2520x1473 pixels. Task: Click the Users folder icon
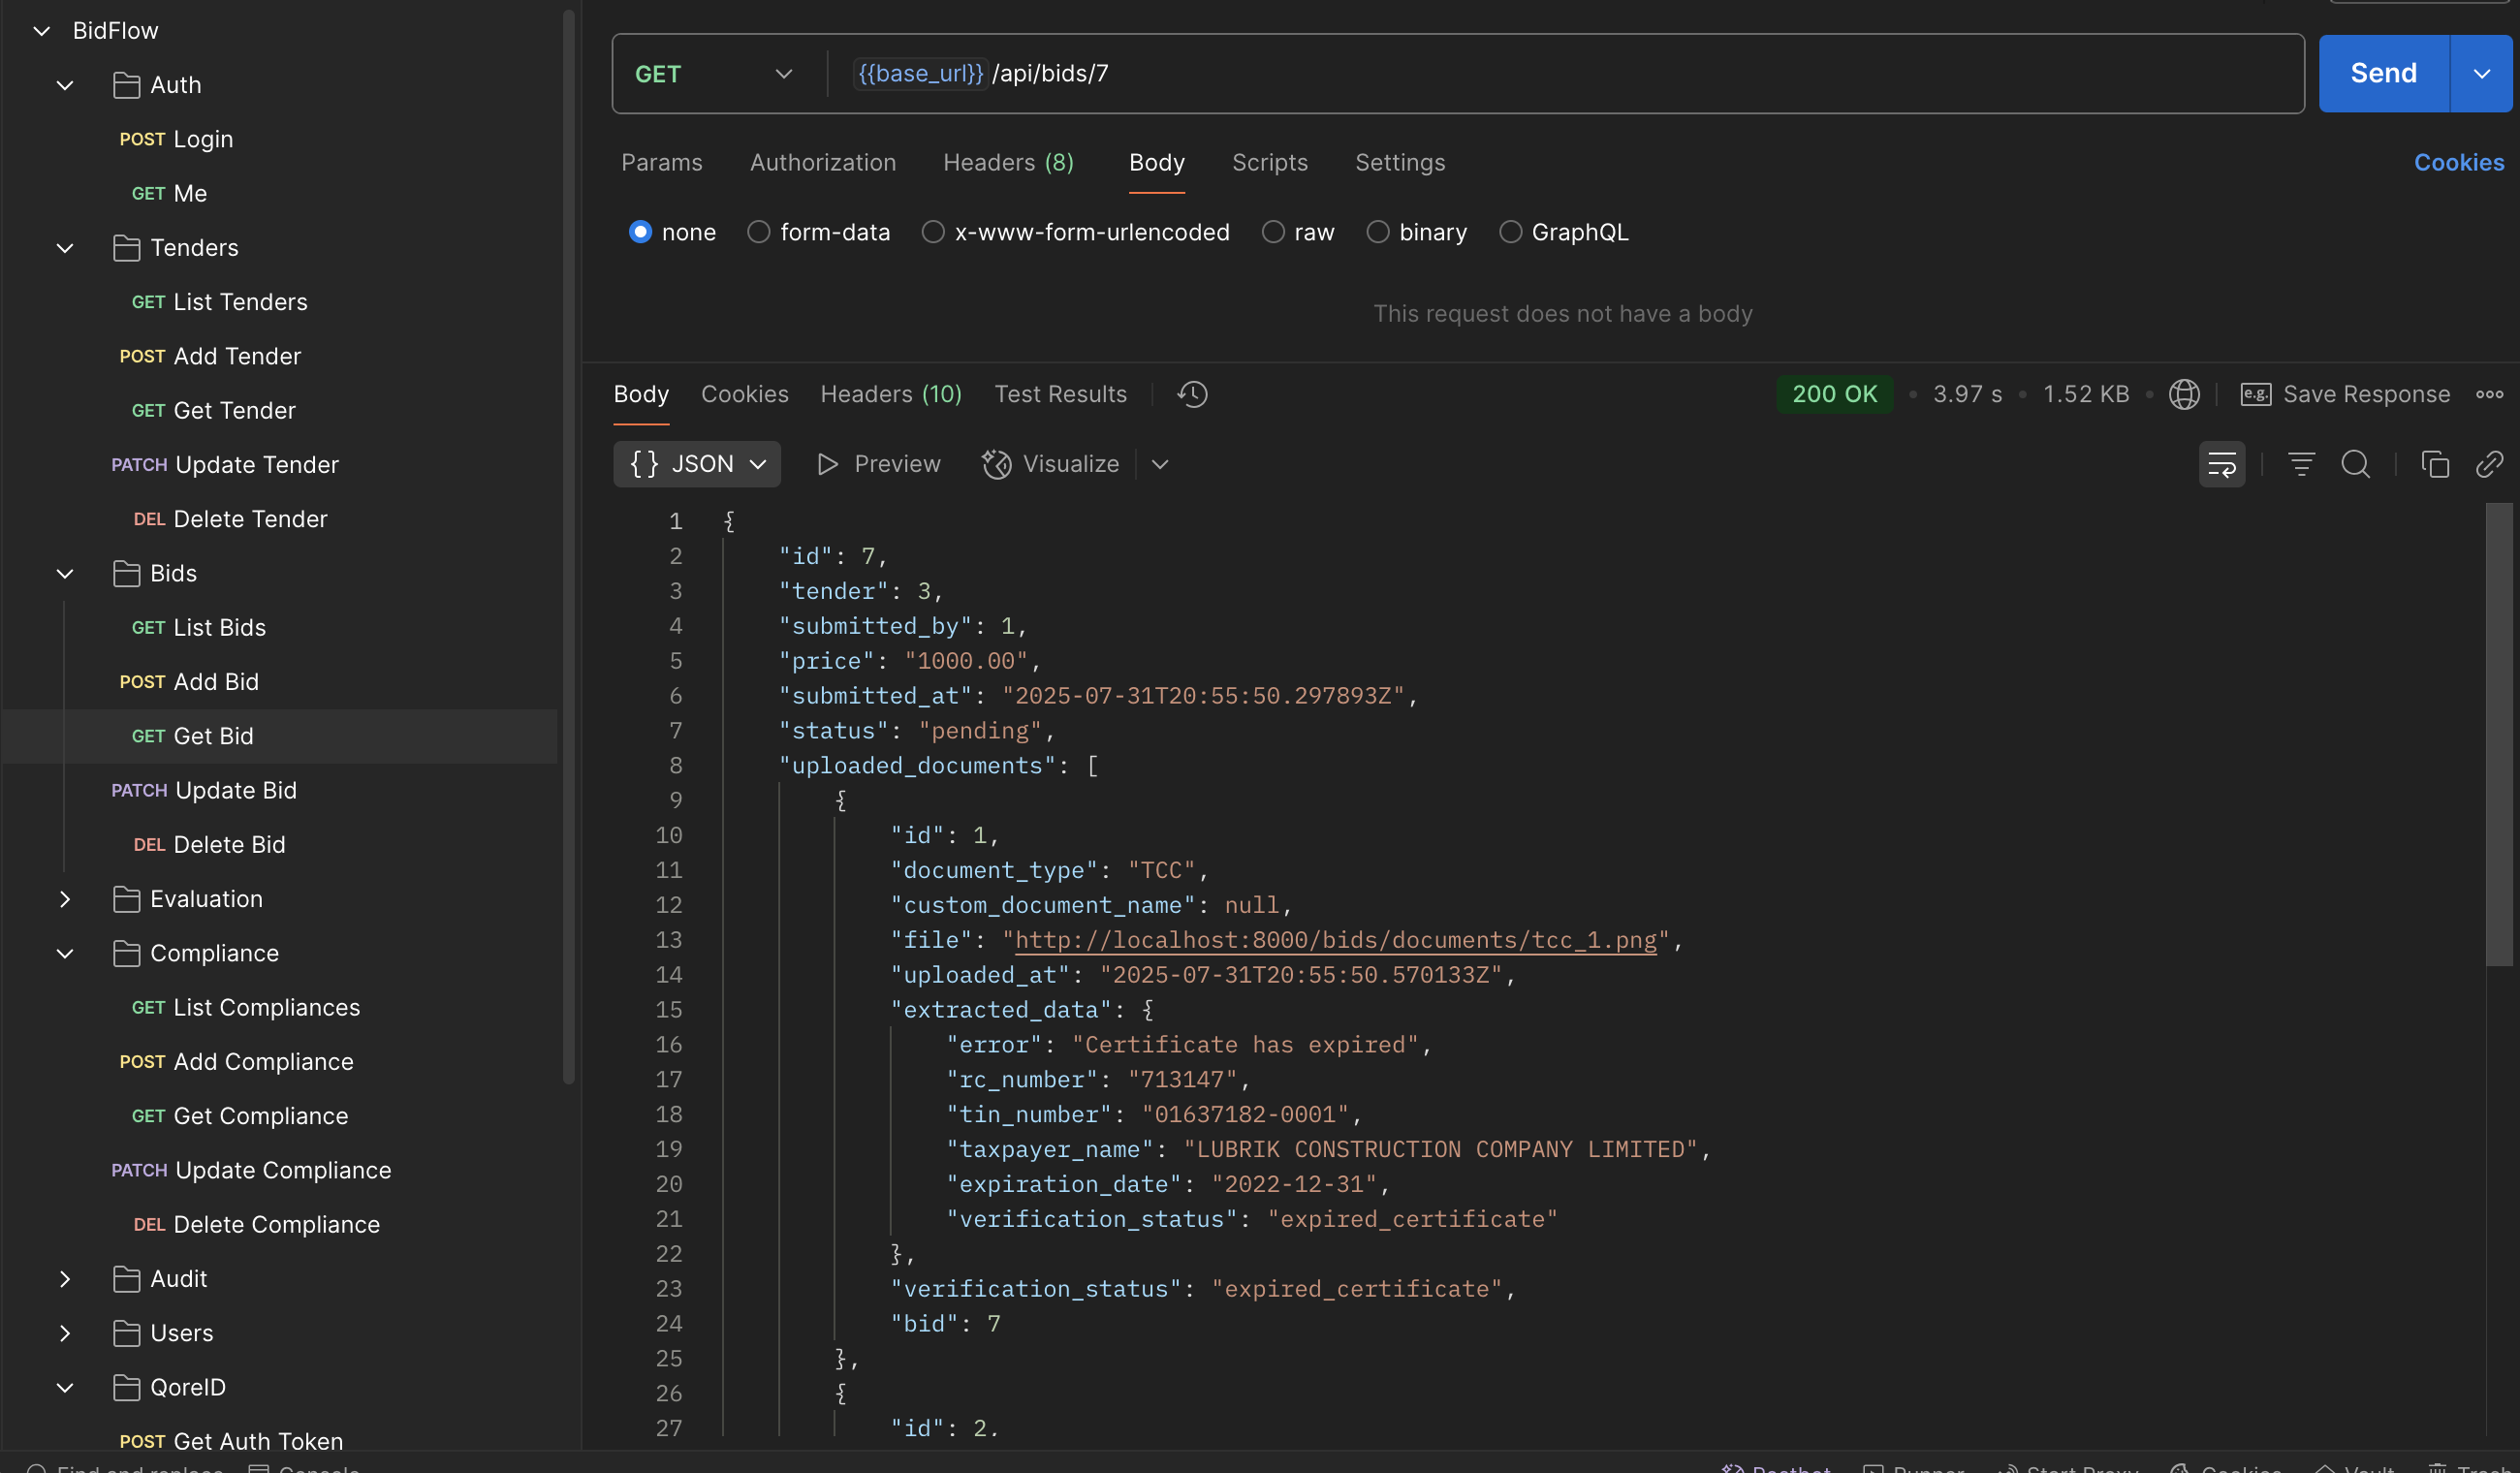[x=126, y=1333]
